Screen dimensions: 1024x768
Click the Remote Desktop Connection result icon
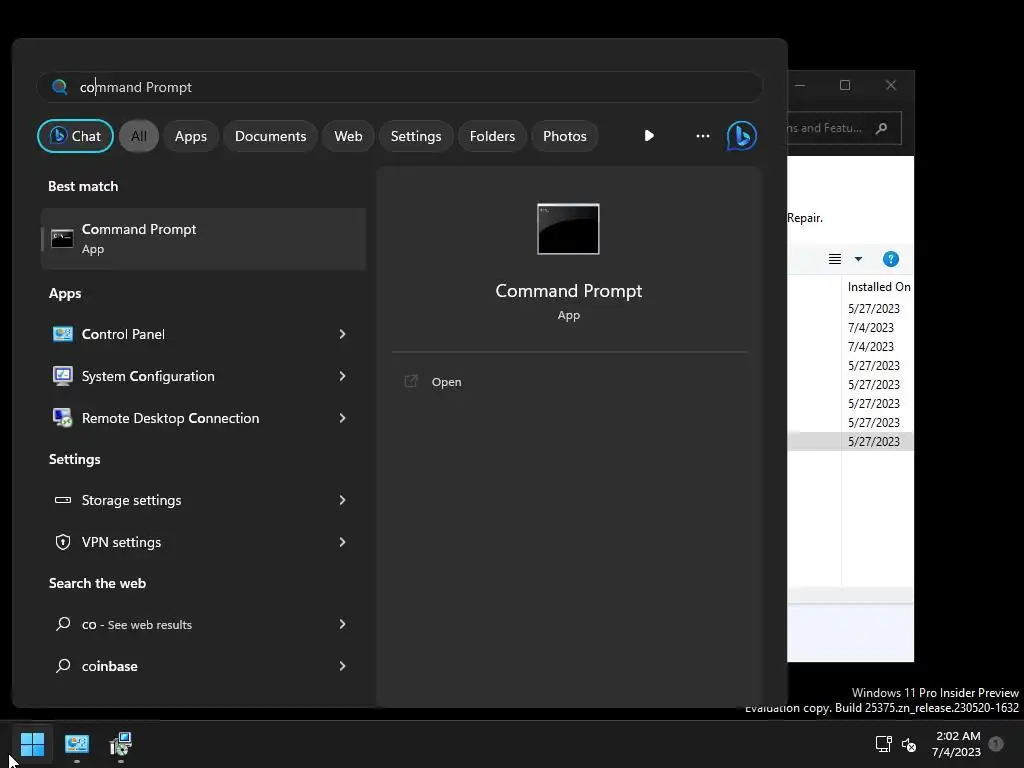[x=63, y=418]
